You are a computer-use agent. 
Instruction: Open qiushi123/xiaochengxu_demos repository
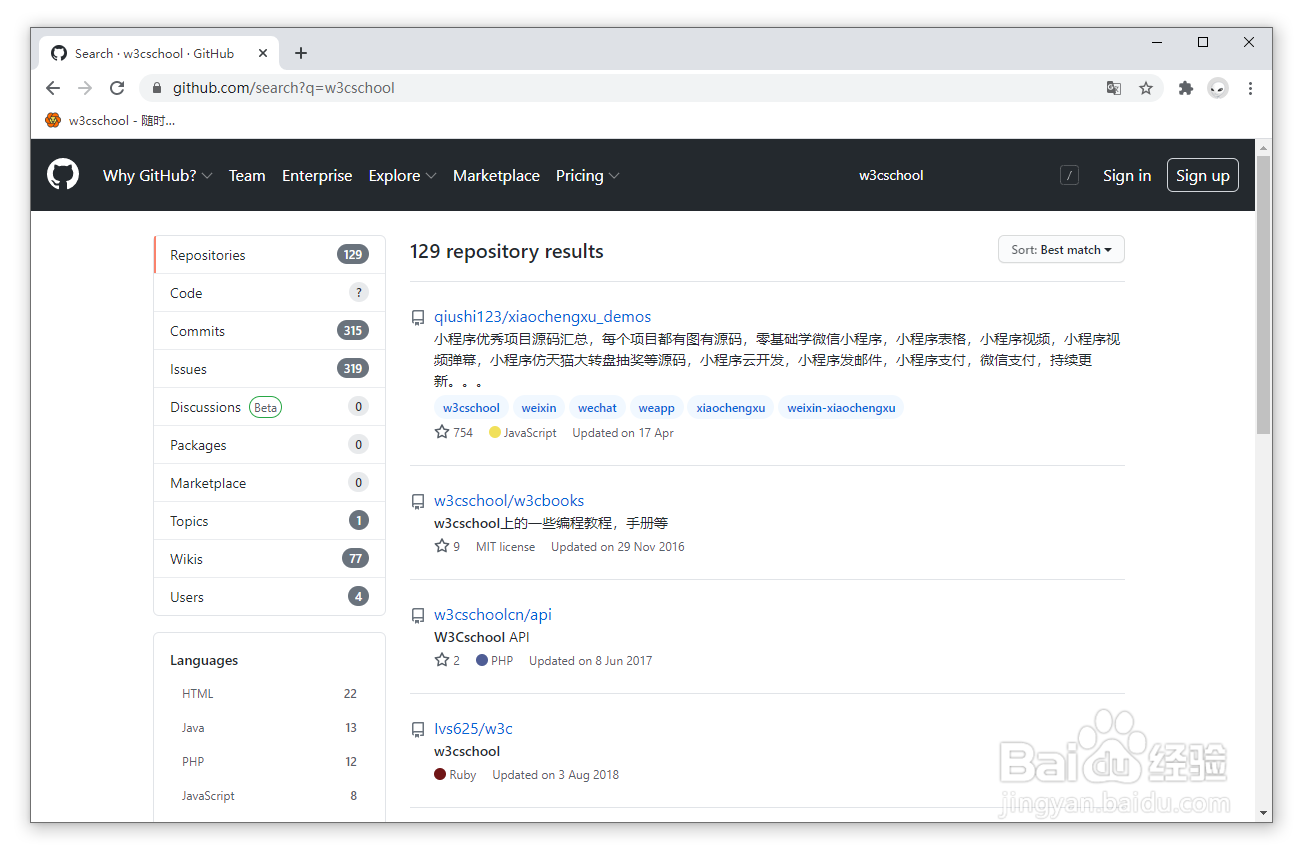coord(542,317)
